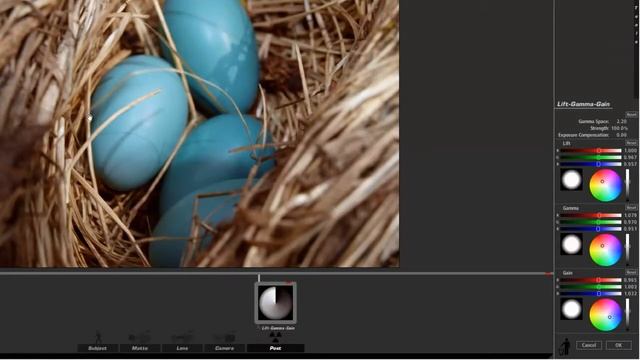Select the Lift-Gamma-Gain filter thumbnail
The height and width of the screenshot is (360, 640).
tap(276, 302)
